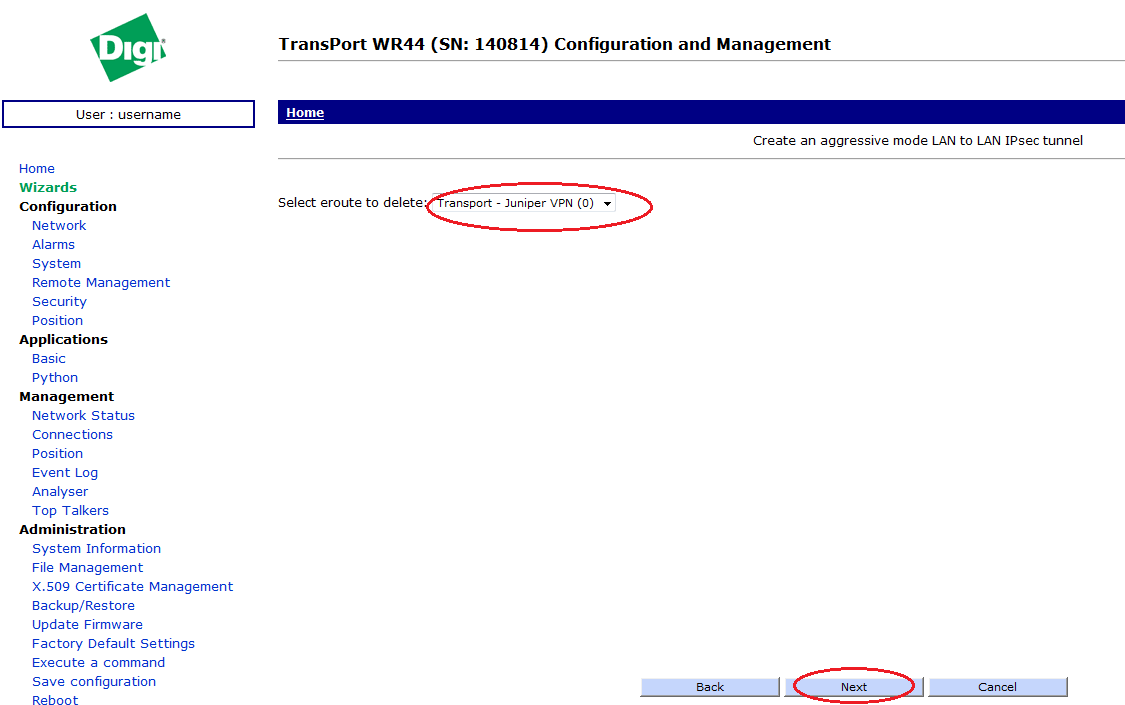The width and height of the screenshot is (1125, 705).
Task: Open Home in the sidebar
Action: click(37, 169)
